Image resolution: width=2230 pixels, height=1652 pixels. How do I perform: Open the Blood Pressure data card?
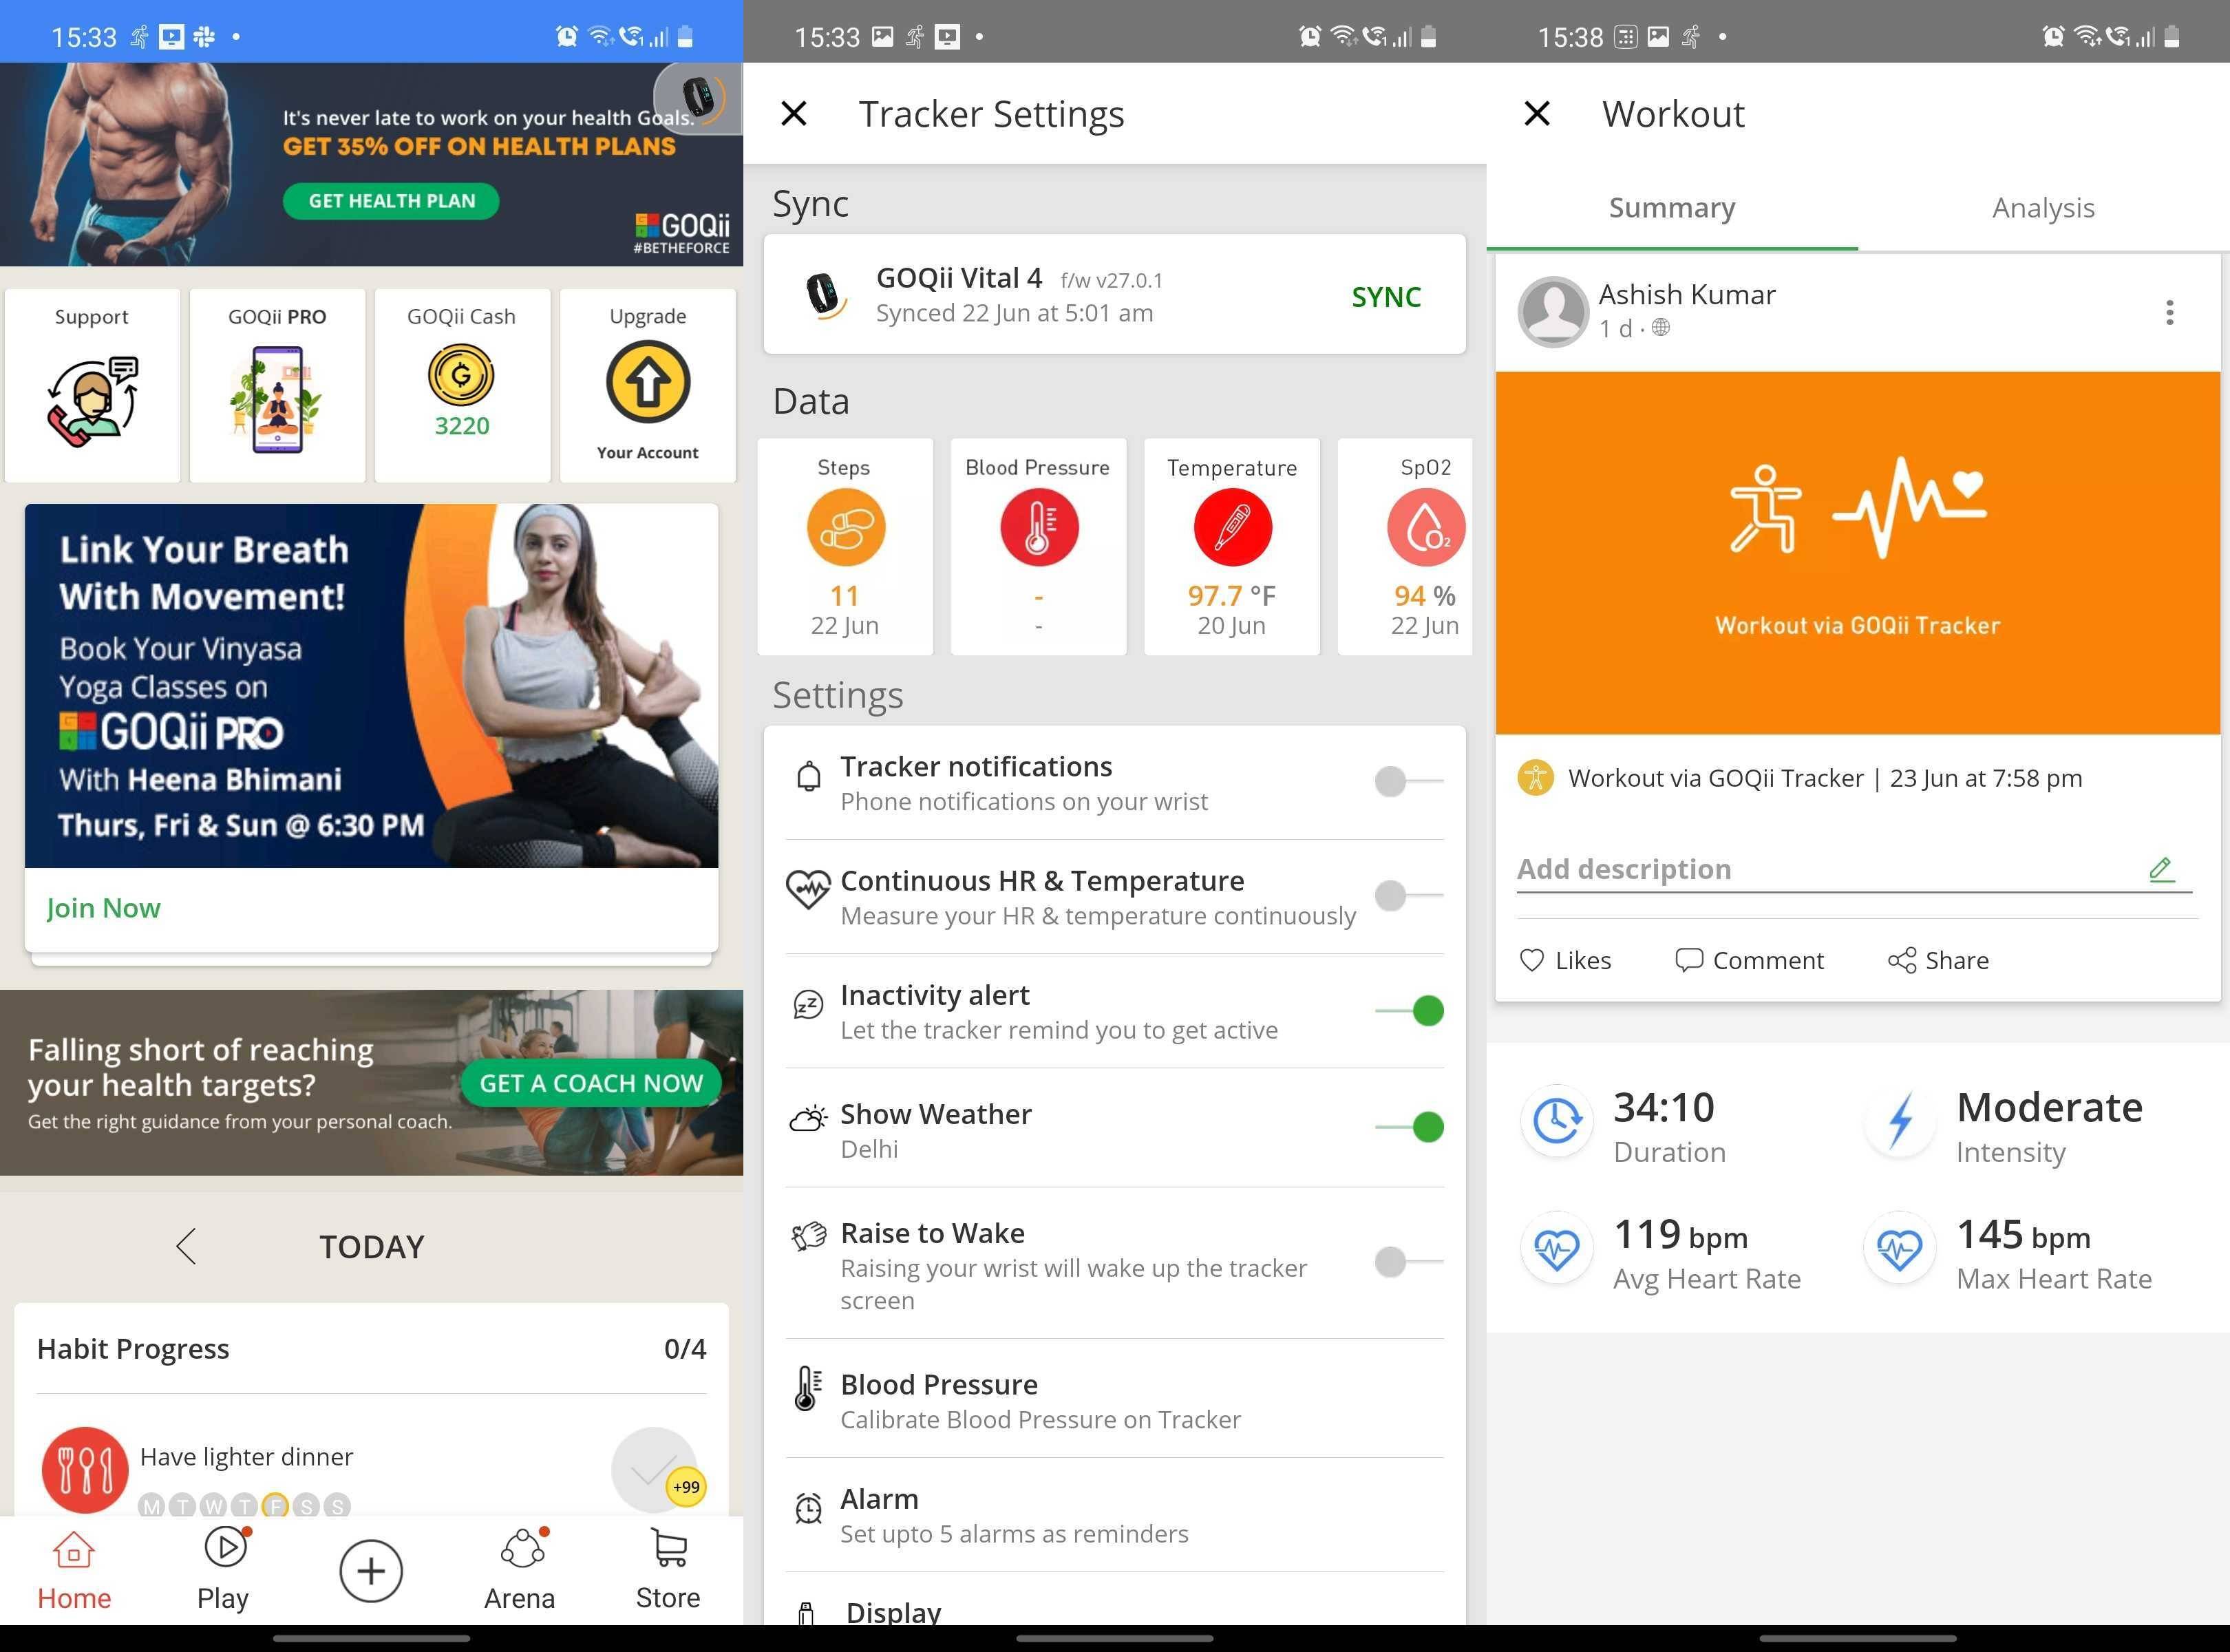click(1038, 546)
